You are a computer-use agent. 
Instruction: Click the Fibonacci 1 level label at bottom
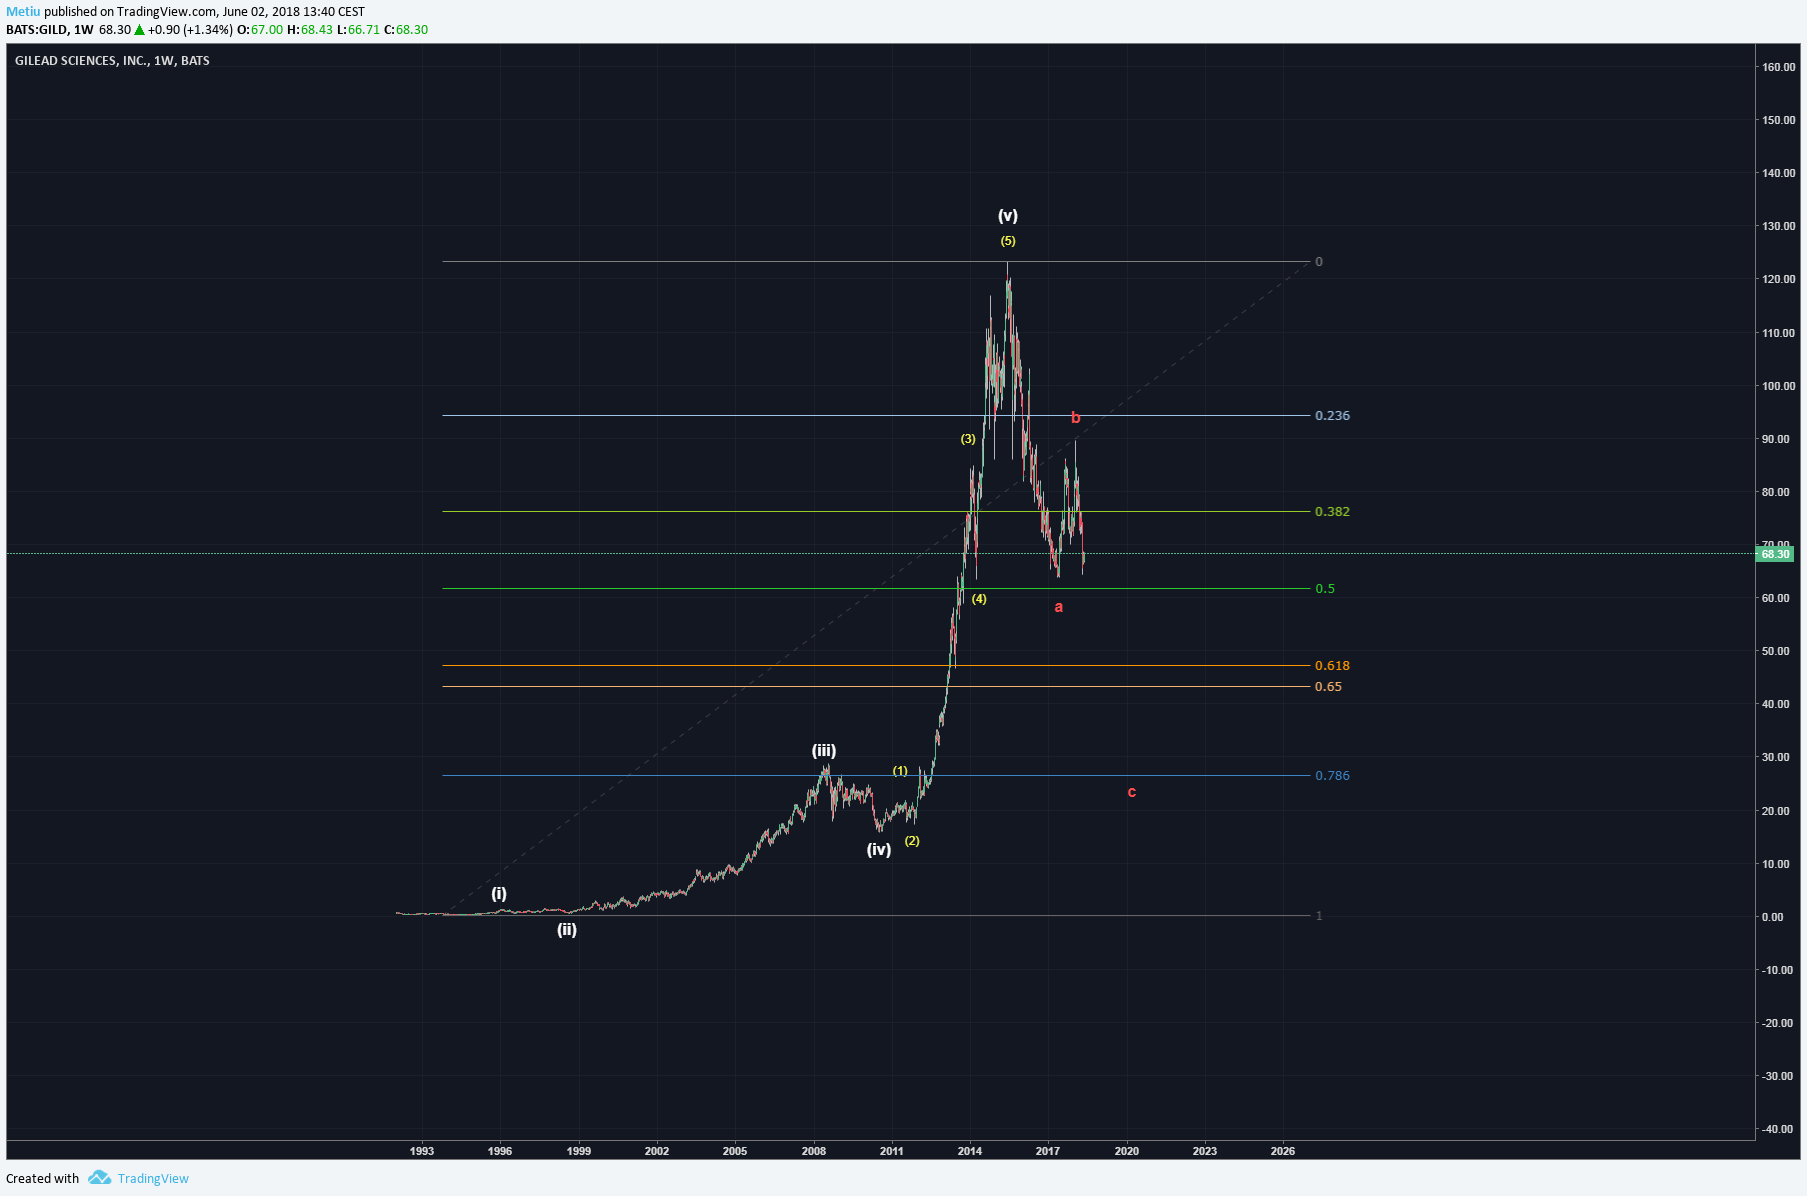click(1319, 916)
